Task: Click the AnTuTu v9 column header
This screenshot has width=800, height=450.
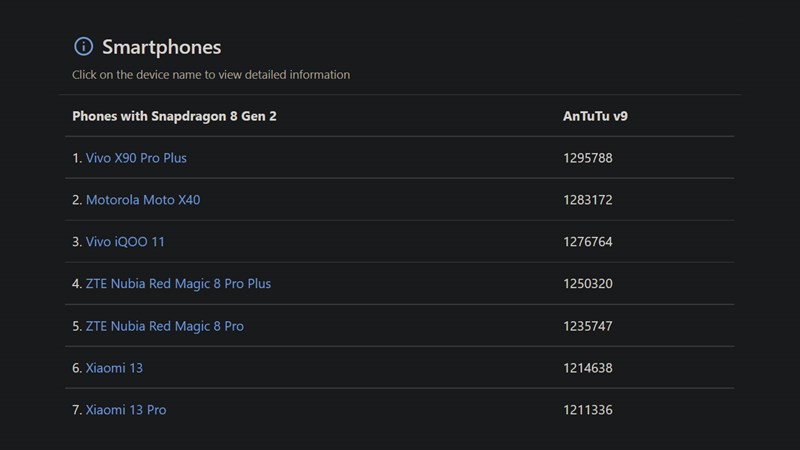Action: tap(595, 116)
